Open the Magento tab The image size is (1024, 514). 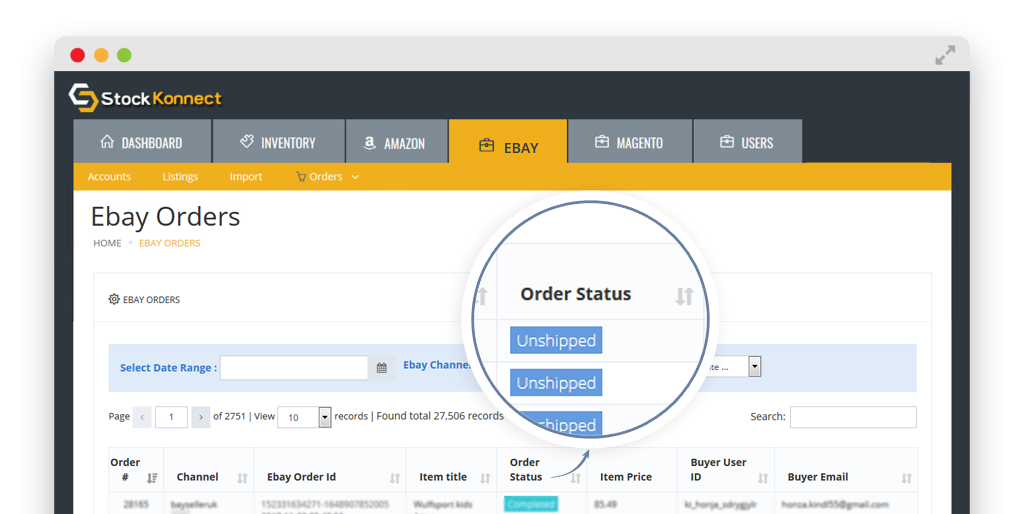click(x=630, y=142)
